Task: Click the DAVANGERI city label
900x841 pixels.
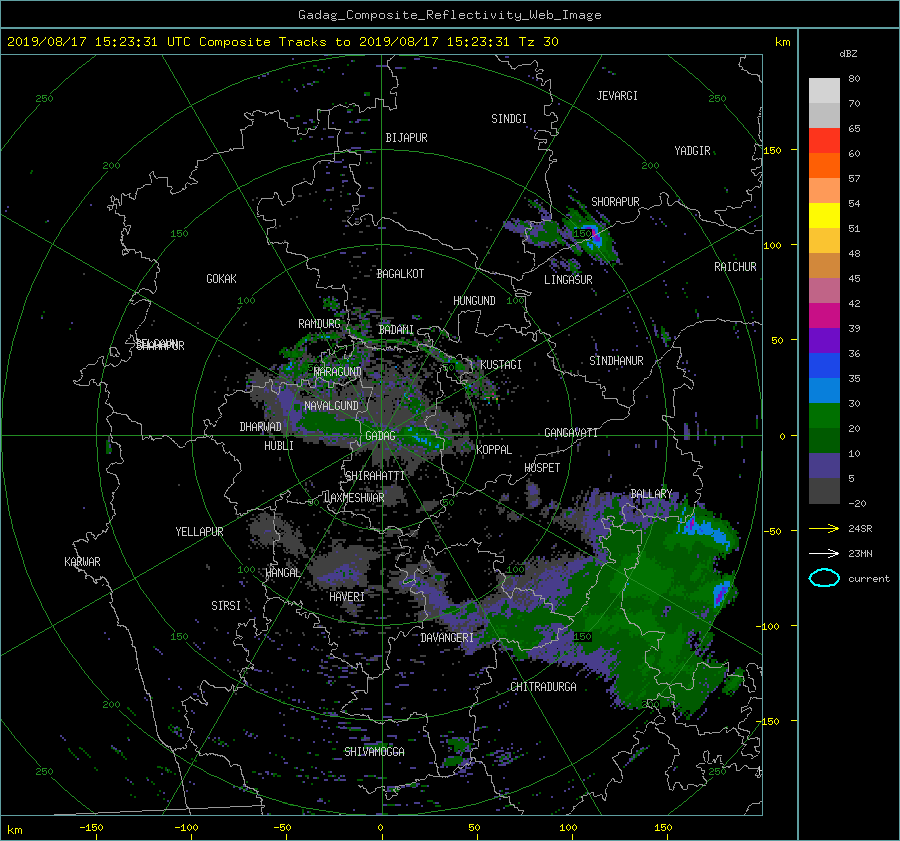Action: click(x=447, y=638)
